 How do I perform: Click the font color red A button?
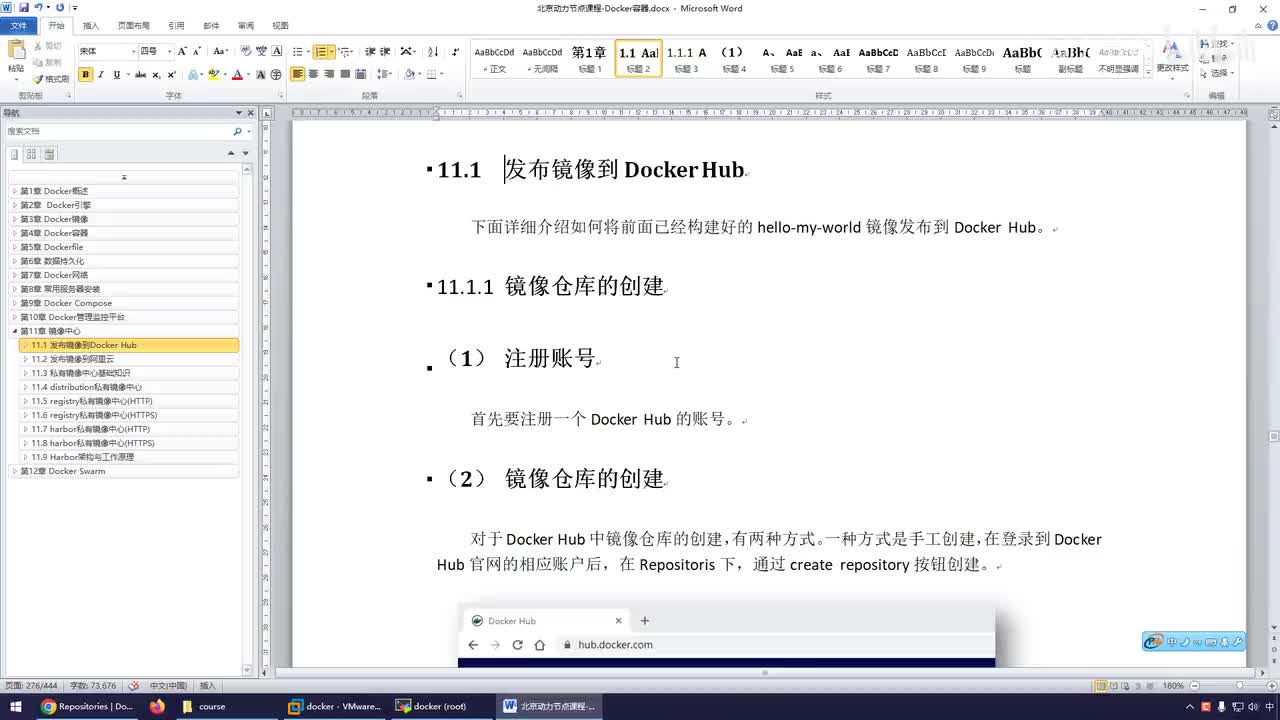click(237, 75)
